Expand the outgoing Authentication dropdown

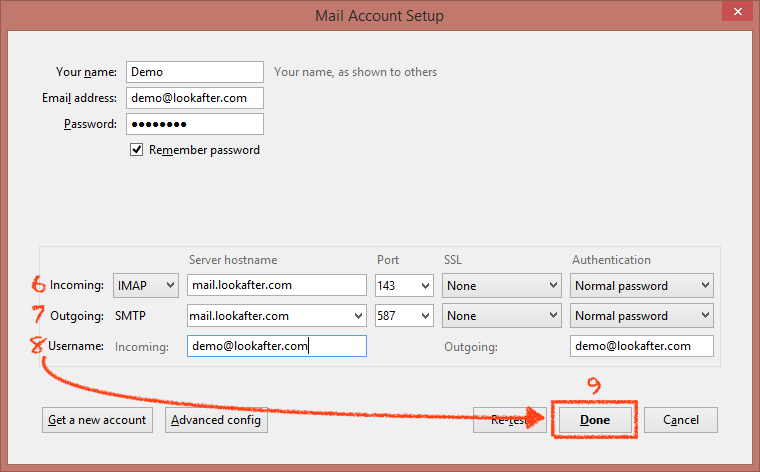[x=641, y=316]
